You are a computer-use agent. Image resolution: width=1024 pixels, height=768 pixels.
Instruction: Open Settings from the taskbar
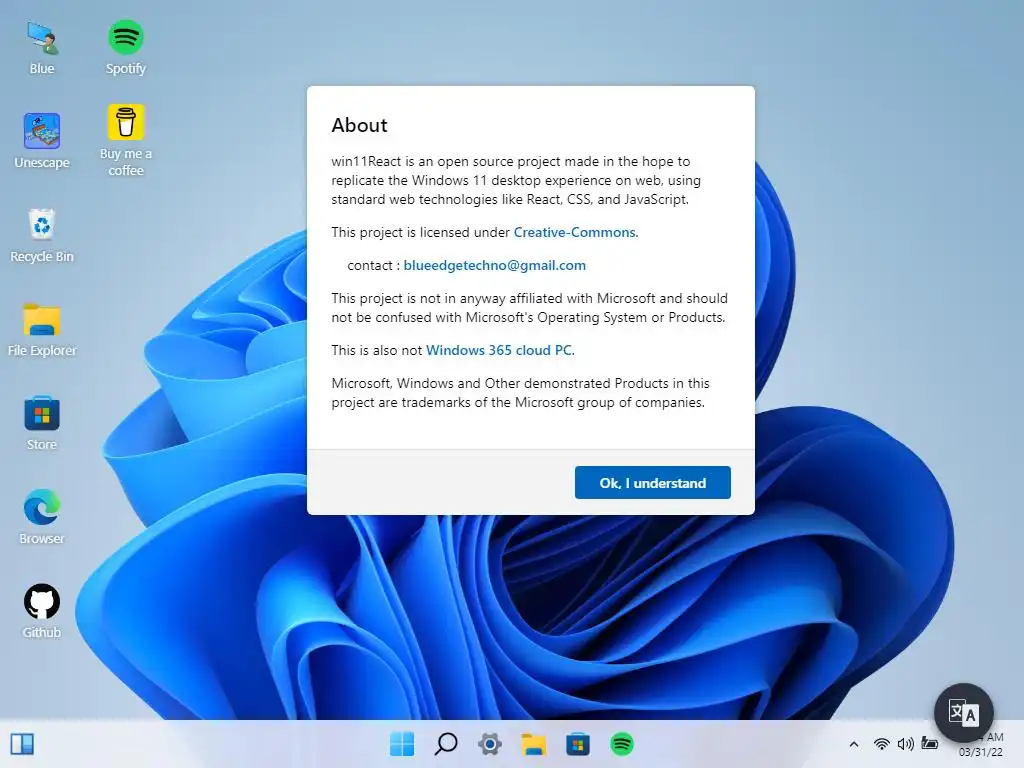click(490, 744)
